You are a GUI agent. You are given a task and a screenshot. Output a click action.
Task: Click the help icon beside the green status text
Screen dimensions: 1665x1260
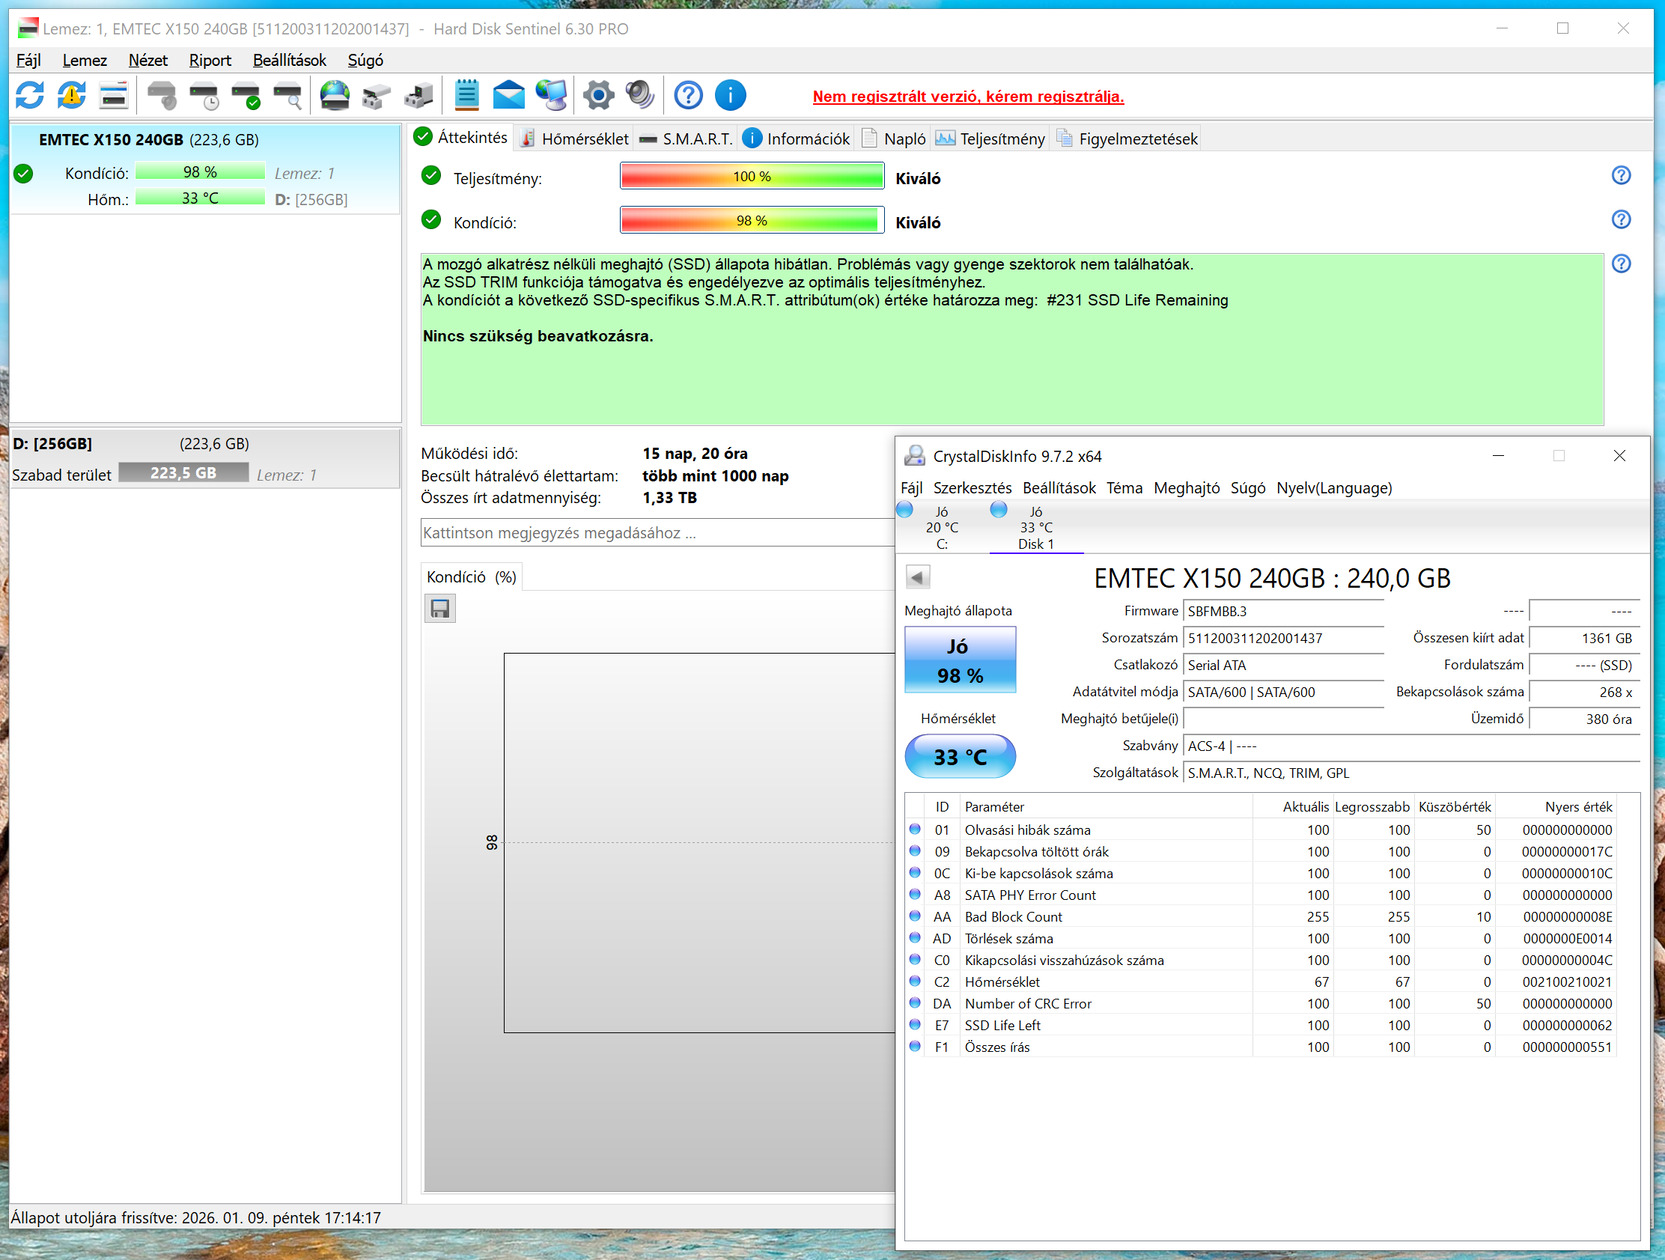pyautogui.click(x=1621, y=264)
